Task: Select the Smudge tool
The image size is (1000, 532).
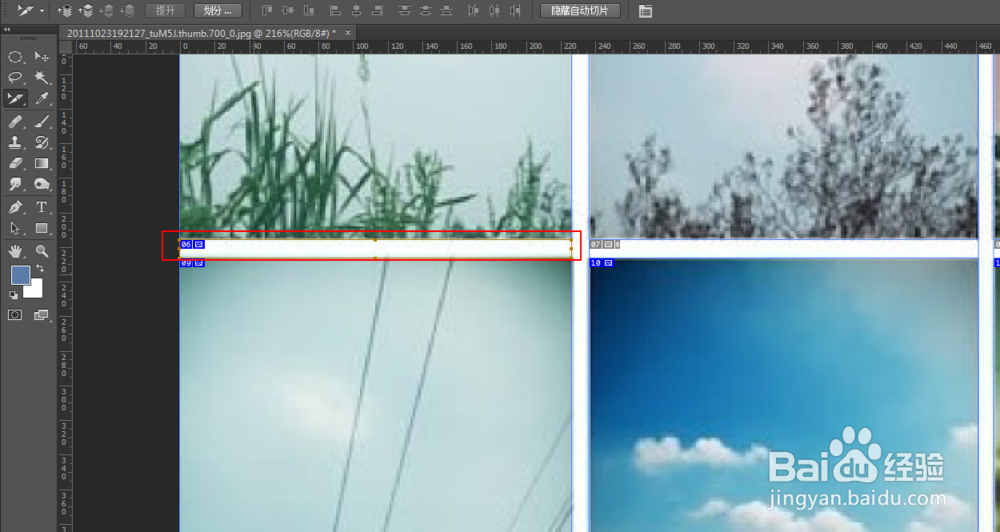Action: pos(15,184)
